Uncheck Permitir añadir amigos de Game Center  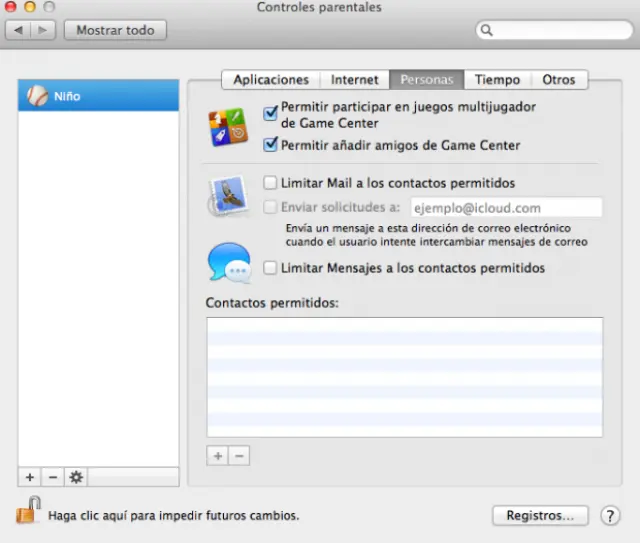pos(270,145)
